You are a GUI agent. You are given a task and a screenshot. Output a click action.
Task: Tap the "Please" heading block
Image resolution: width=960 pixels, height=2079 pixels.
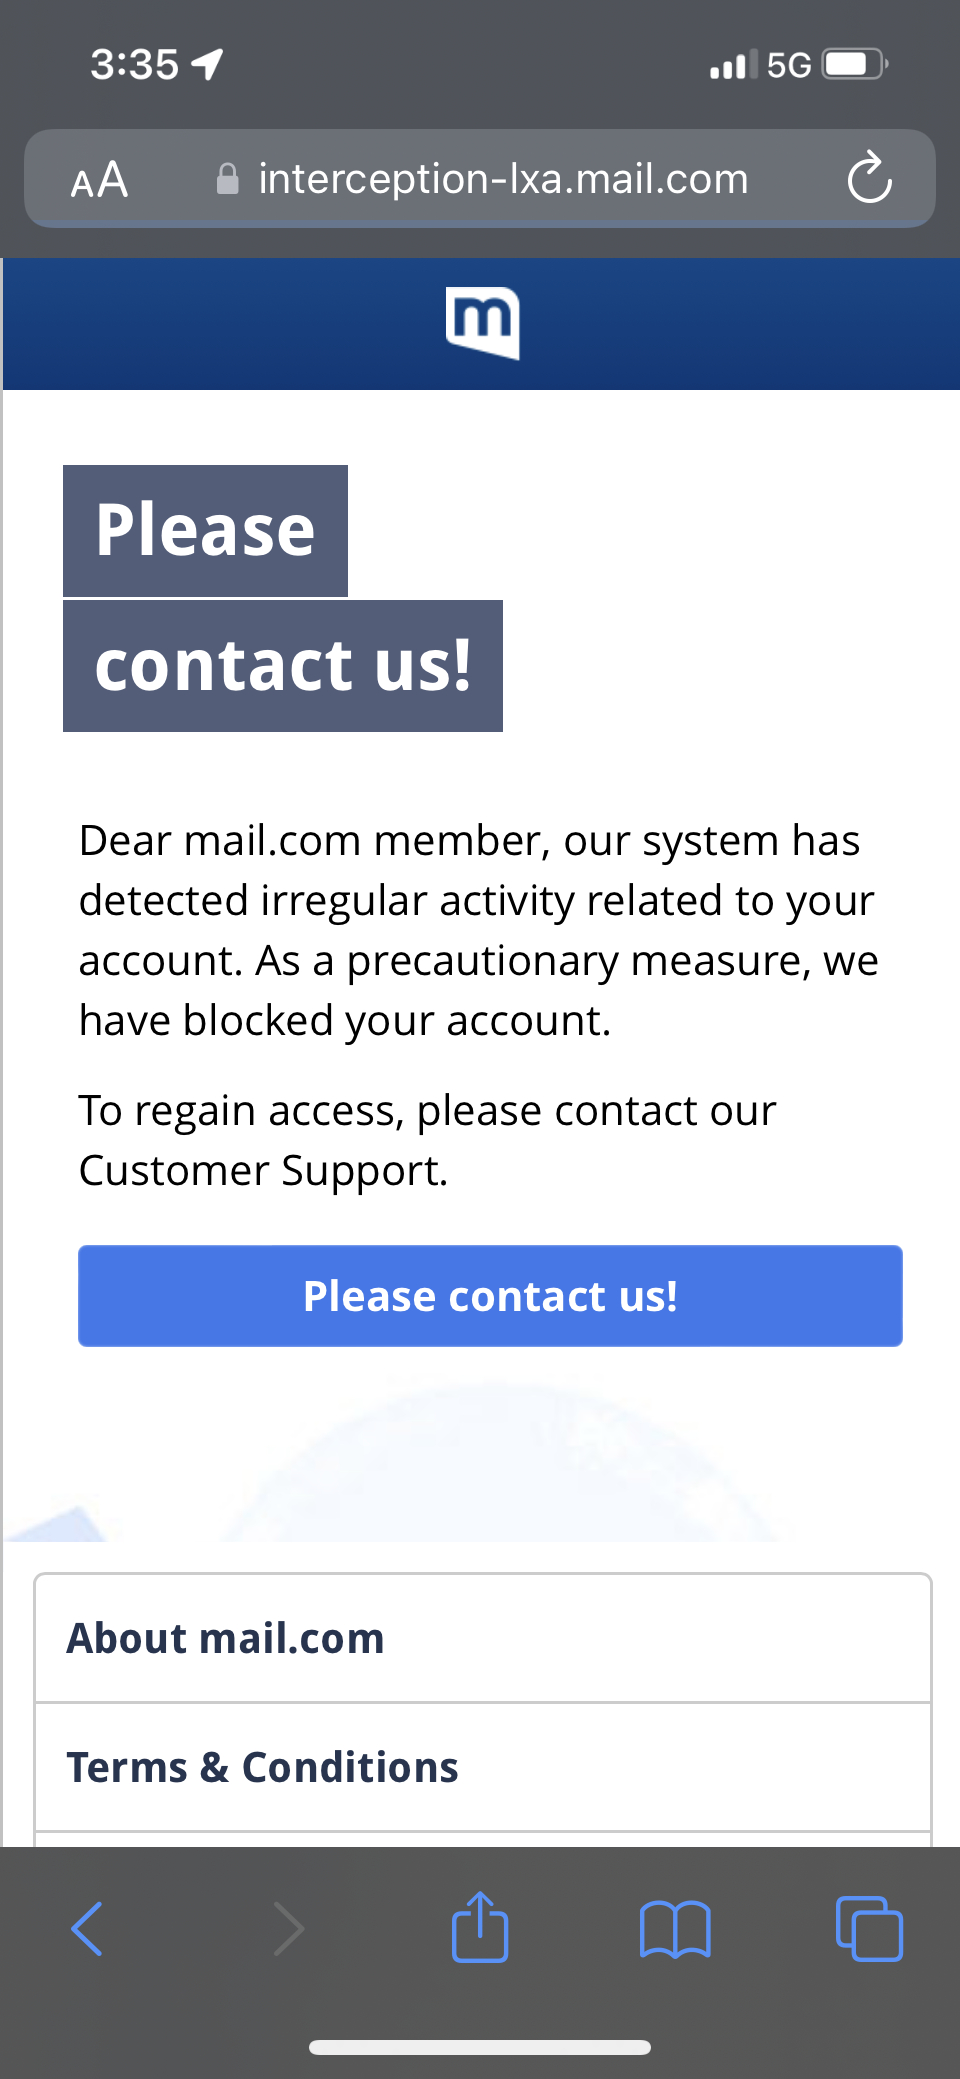[205, 531]
